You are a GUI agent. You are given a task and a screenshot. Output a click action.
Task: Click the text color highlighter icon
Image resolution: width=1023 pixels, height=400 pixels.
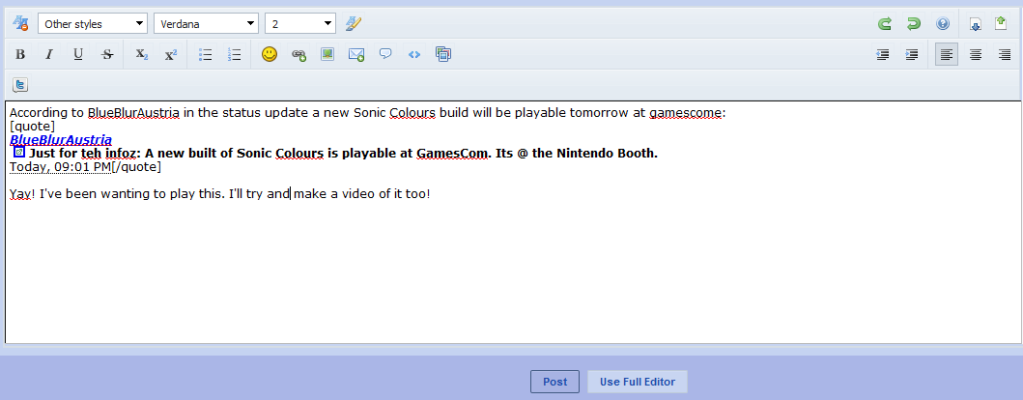tap(353, 24)
